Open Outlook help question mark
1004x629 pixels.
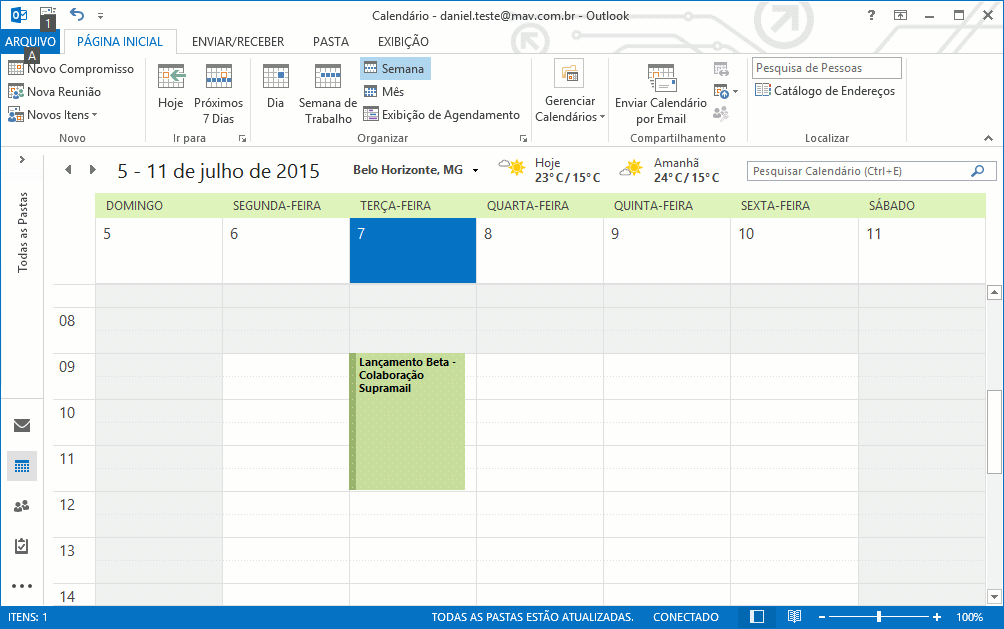click(x=871, y=15)
